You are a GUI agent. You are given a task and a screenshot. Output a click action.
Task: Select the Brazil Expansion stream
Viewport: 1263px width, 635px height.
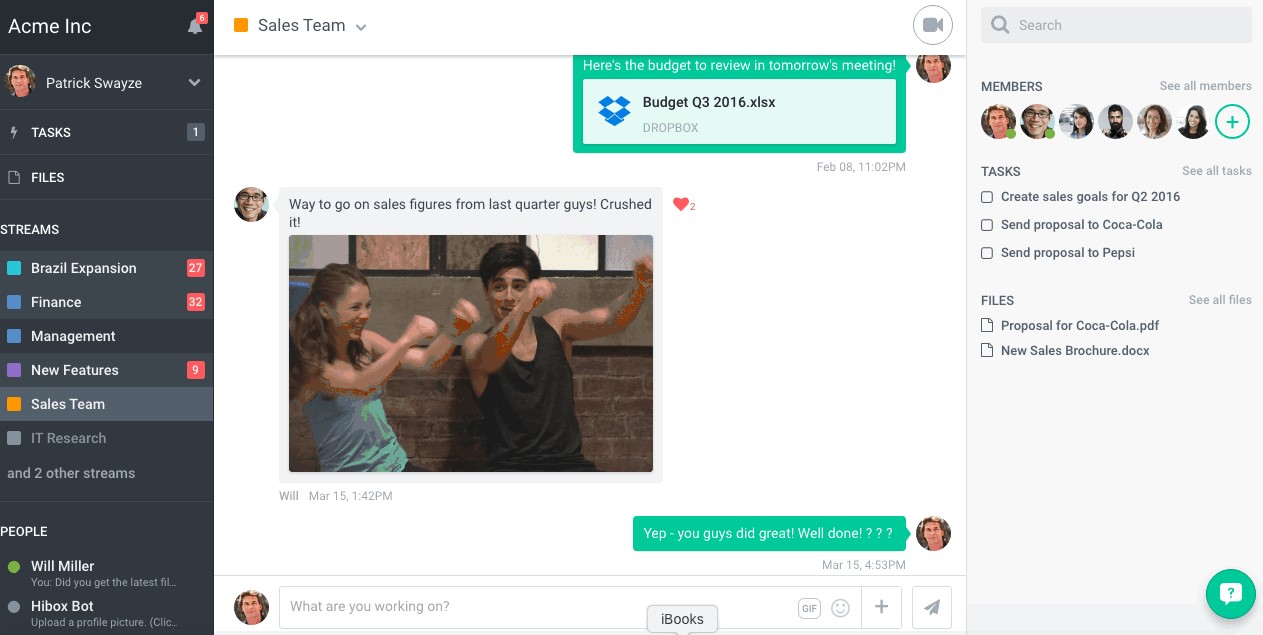pyautogui.click(x=106, y=268)
